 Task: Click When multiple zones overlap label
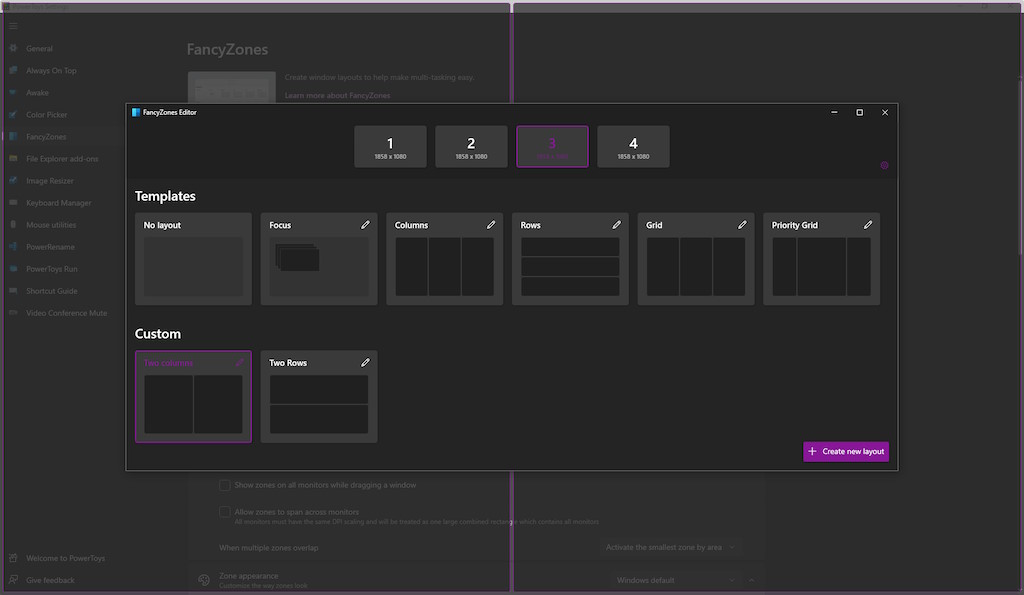coord(268,548)
